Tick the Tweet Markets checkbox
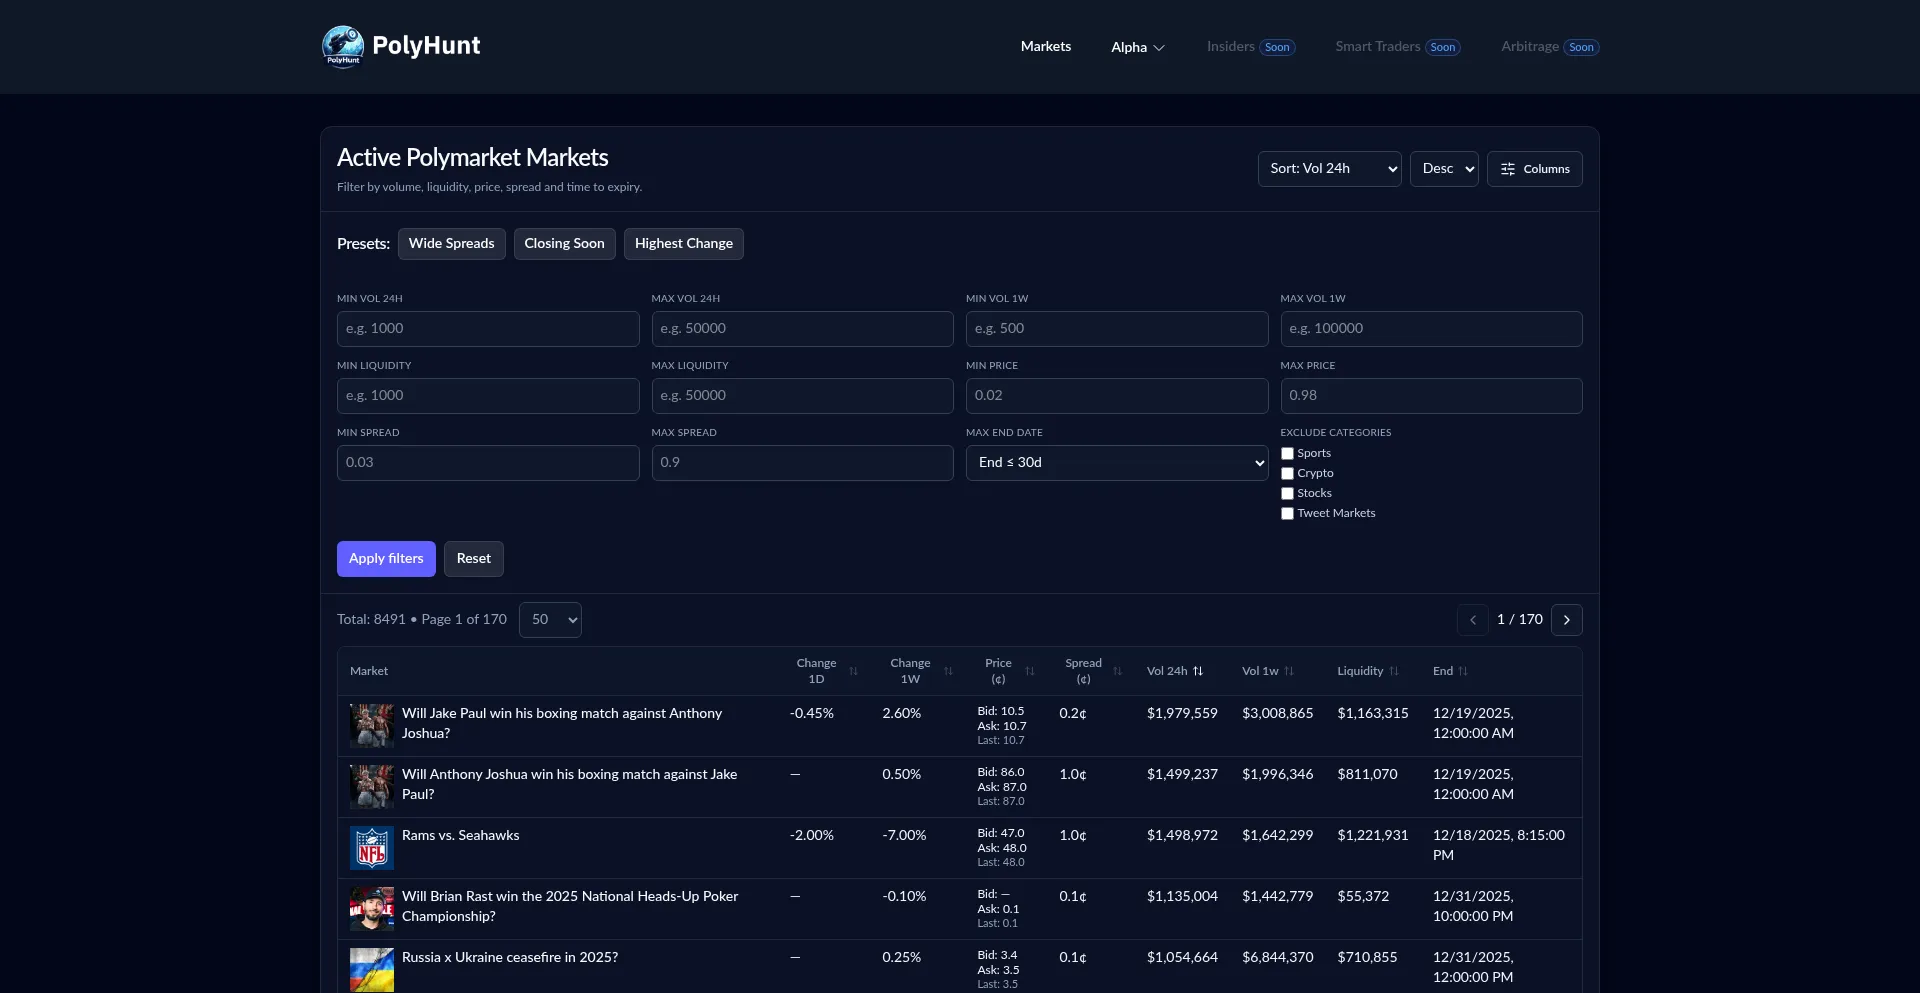 (1288, 514)
